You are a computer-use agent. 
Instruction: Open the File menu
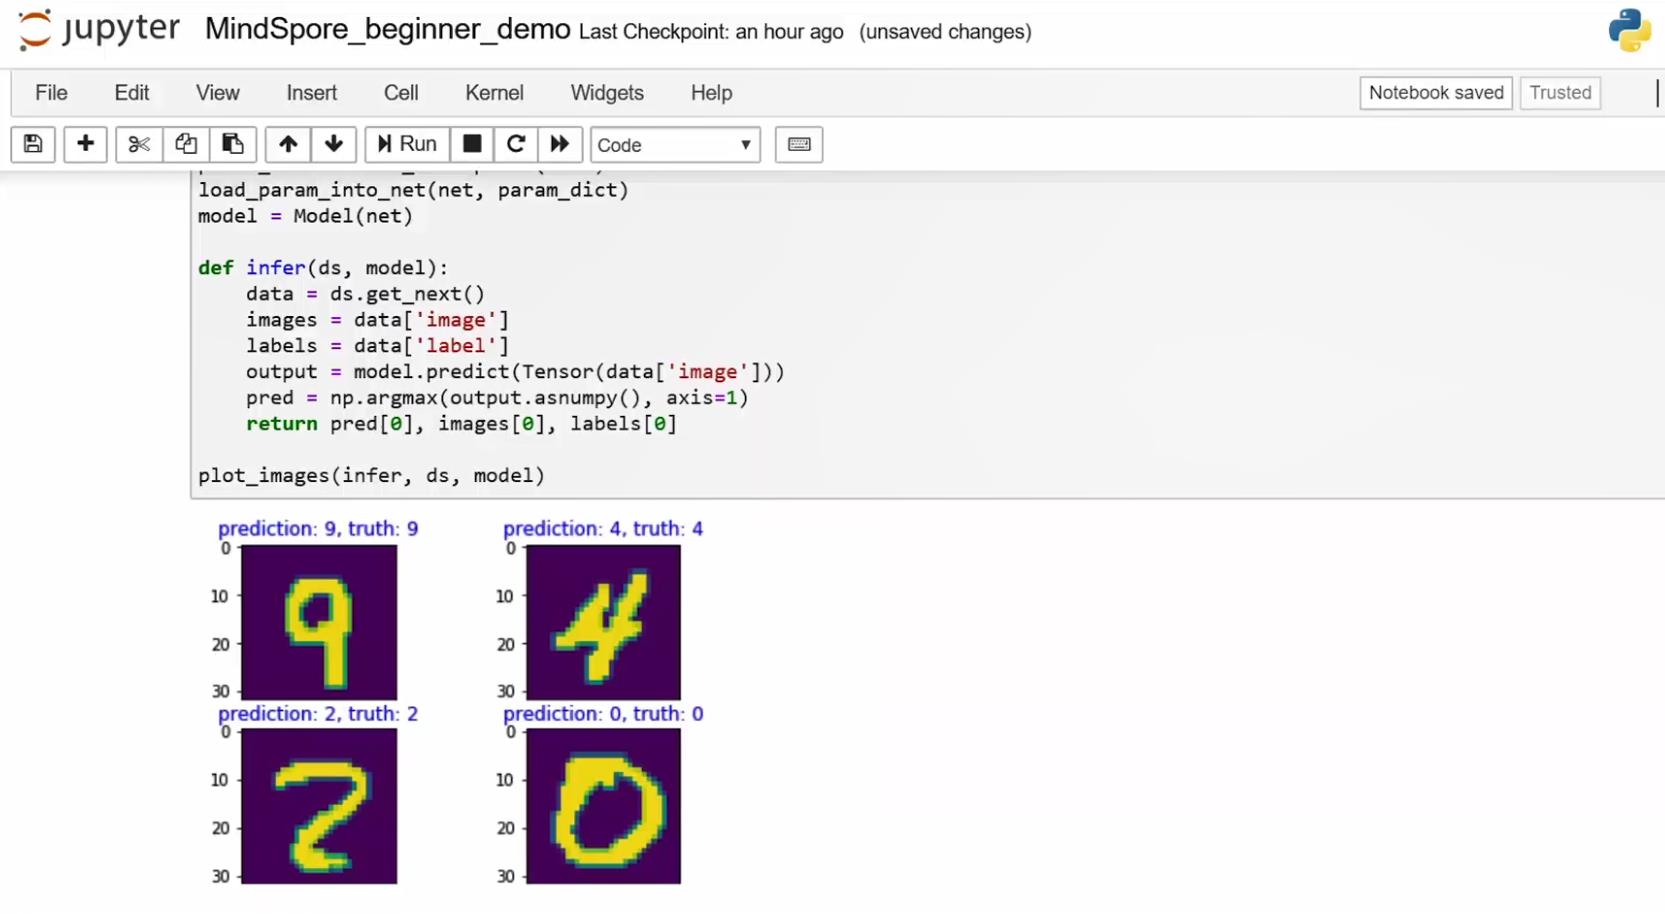[51, 93]
